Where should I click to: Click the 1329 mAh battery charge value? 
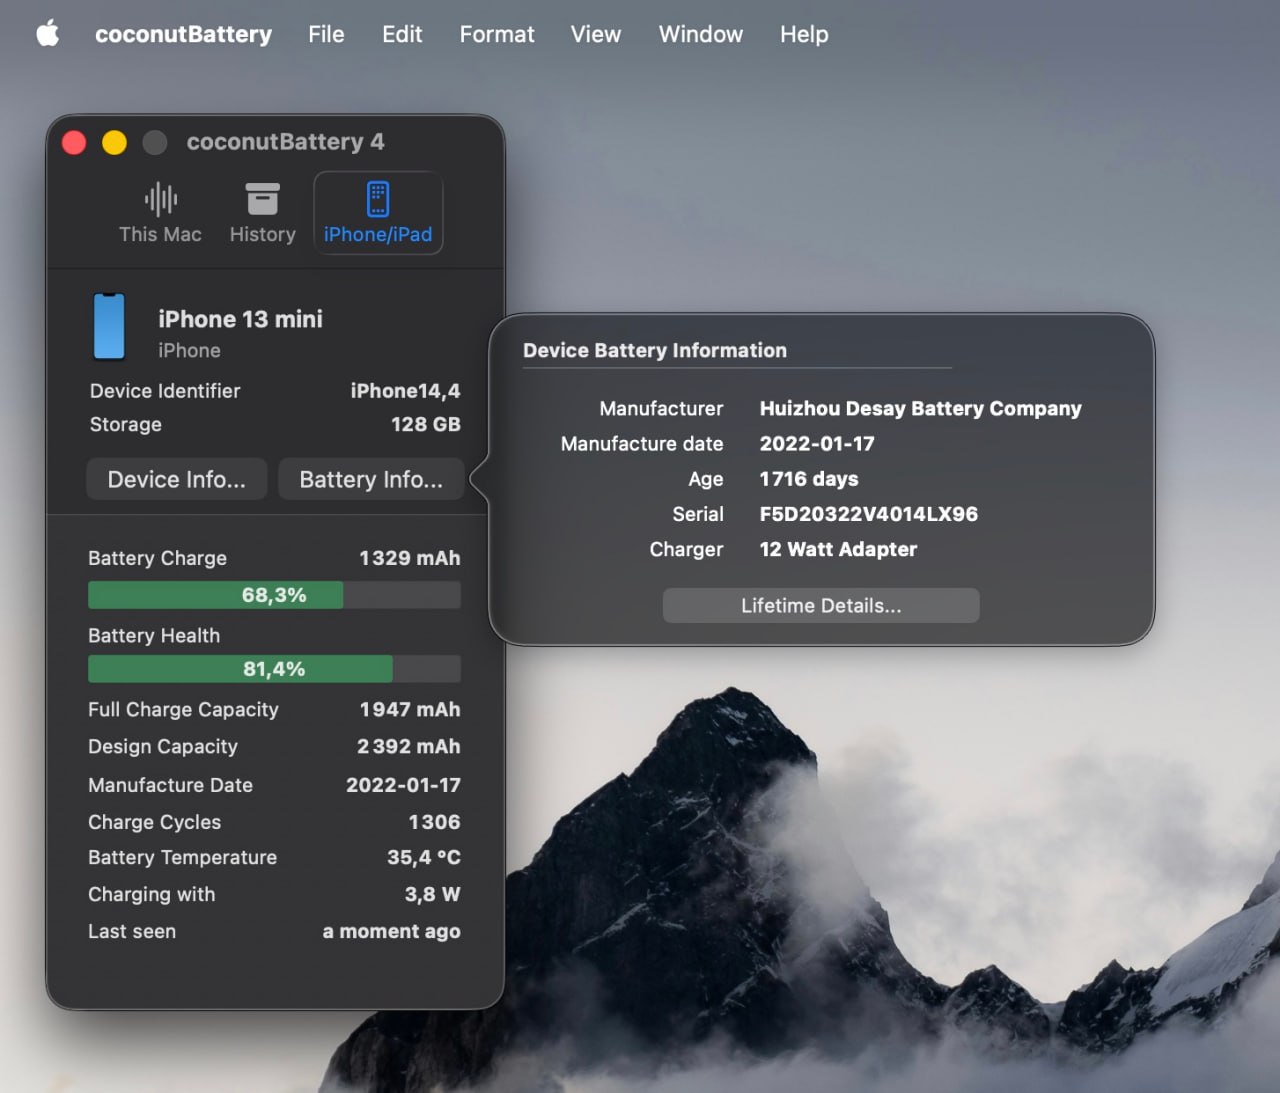[410, 558]
